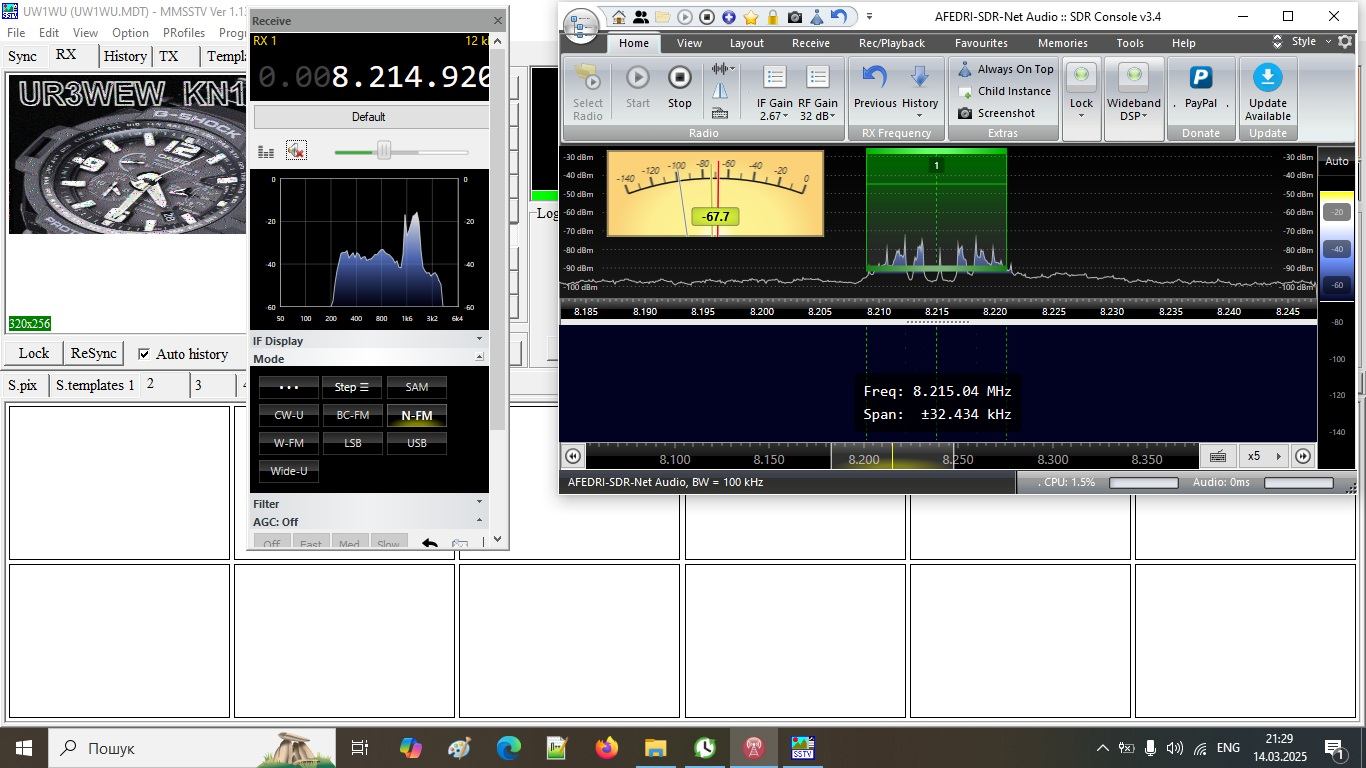Toggle the Auto history checkbox
The width and height of the screenshot is (1366, 768).
click(x=144, y=354)
